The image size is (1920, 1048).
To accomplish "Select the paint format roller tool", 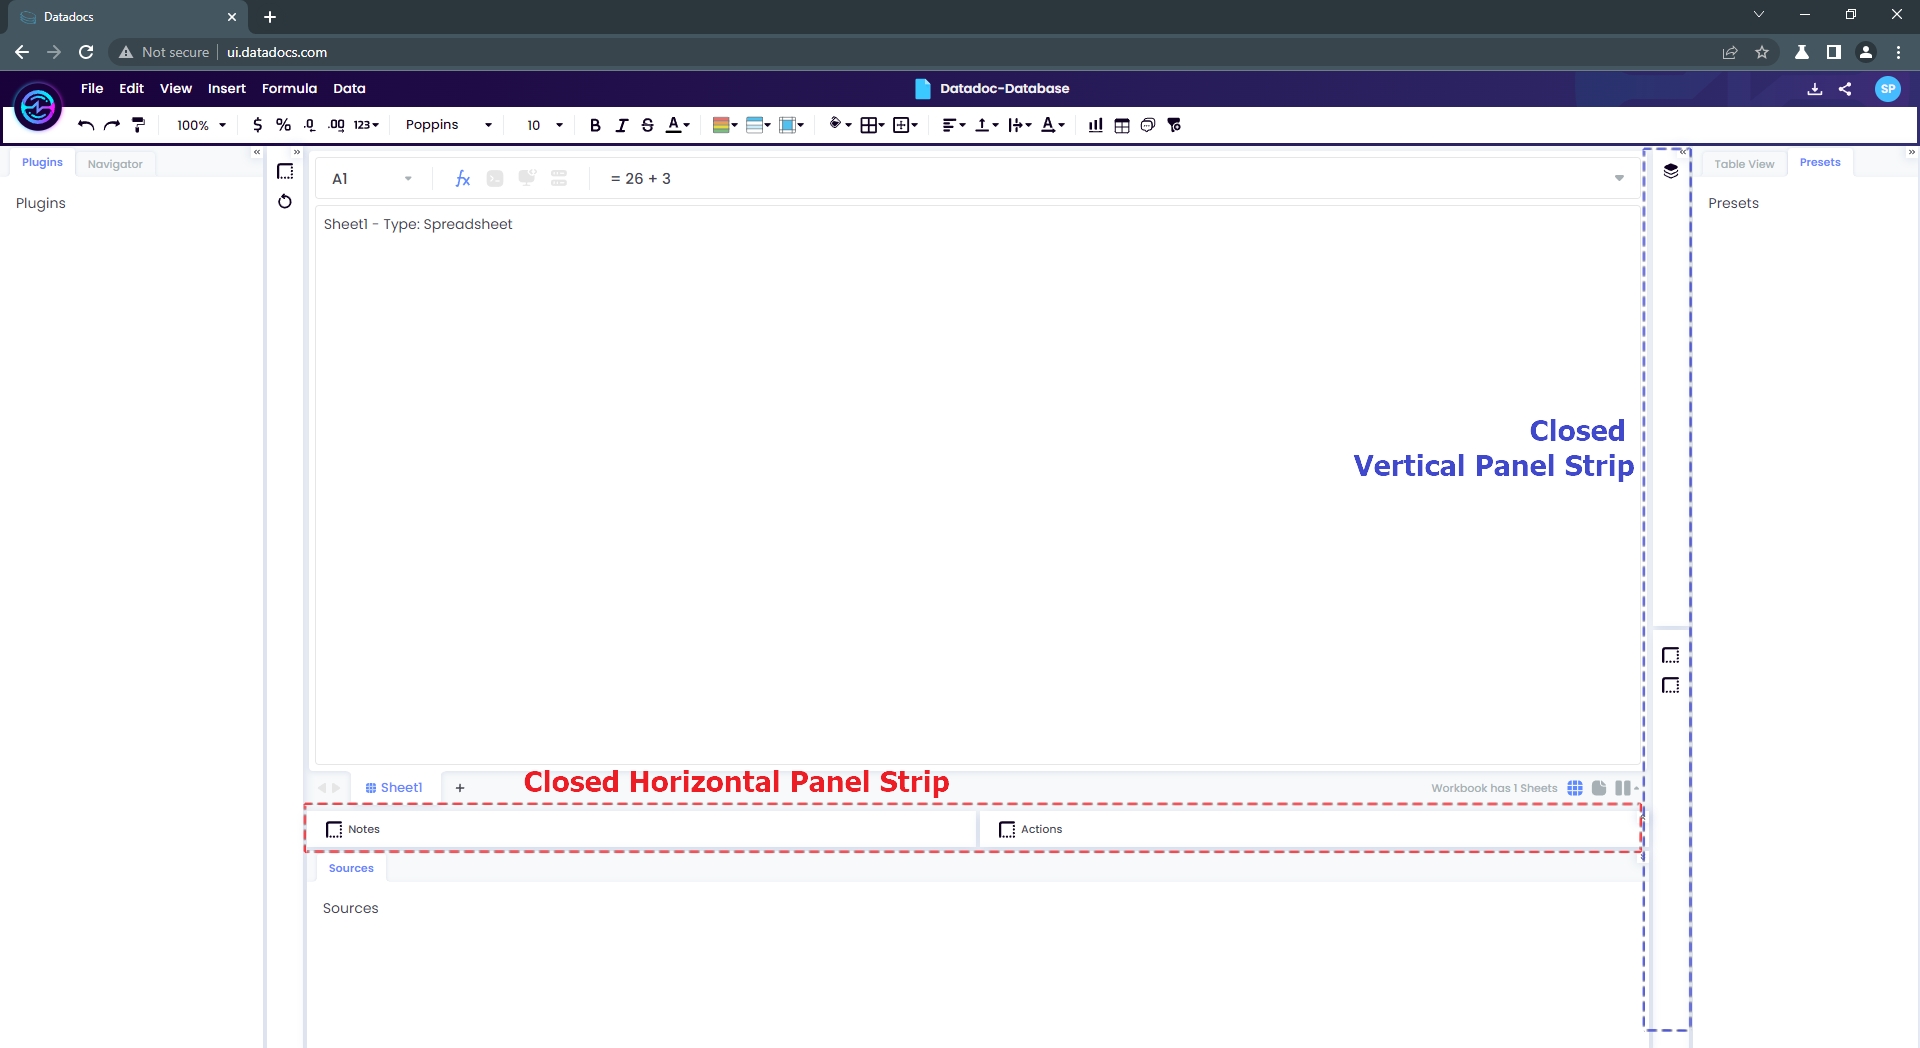I will click(139, 125).
